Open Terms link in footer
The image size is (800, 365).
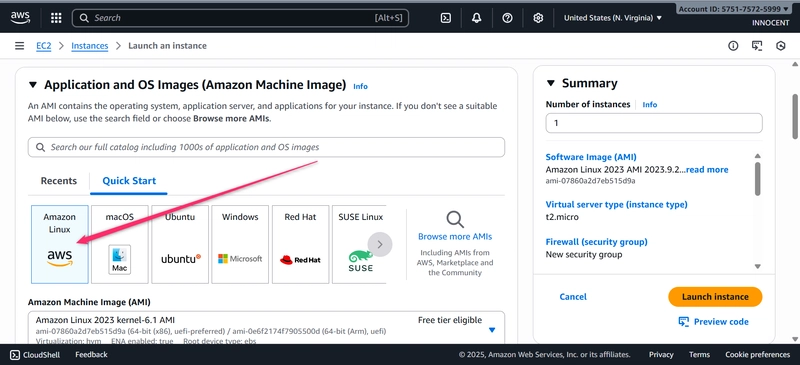click(699, 355)
